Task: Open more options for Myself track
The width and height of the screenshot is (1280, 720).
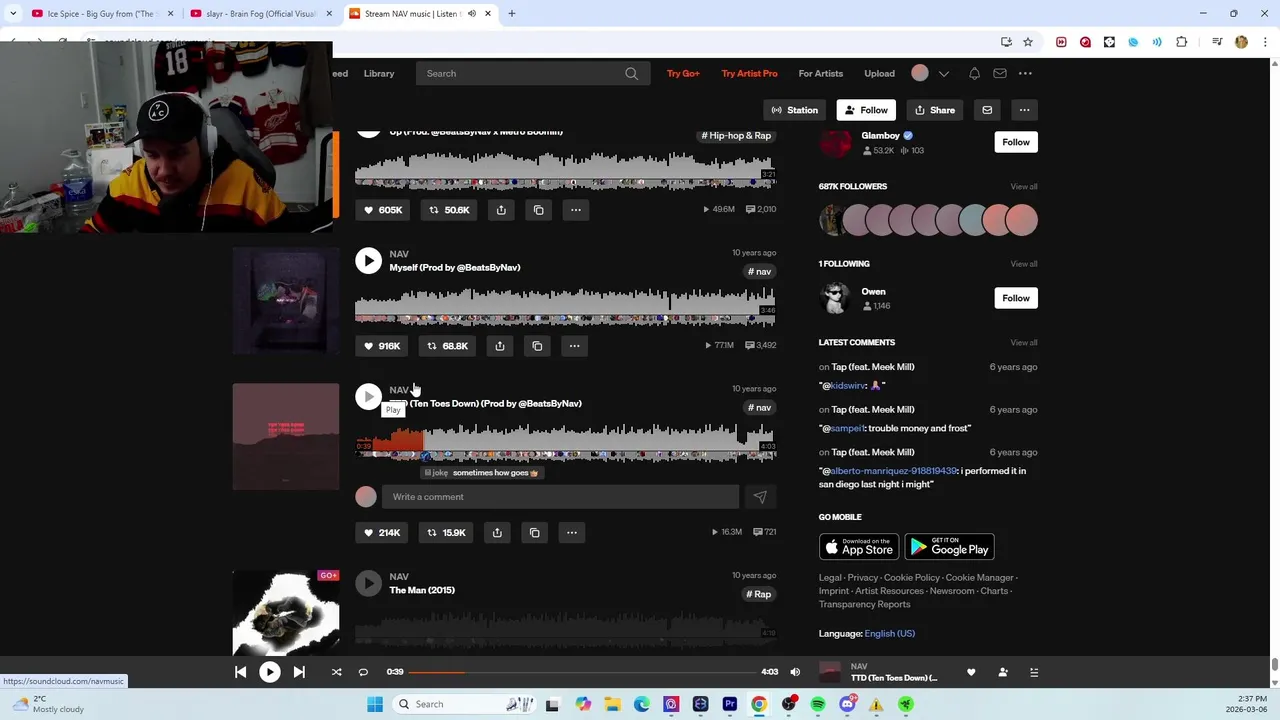Action: [x=574, y=346]
